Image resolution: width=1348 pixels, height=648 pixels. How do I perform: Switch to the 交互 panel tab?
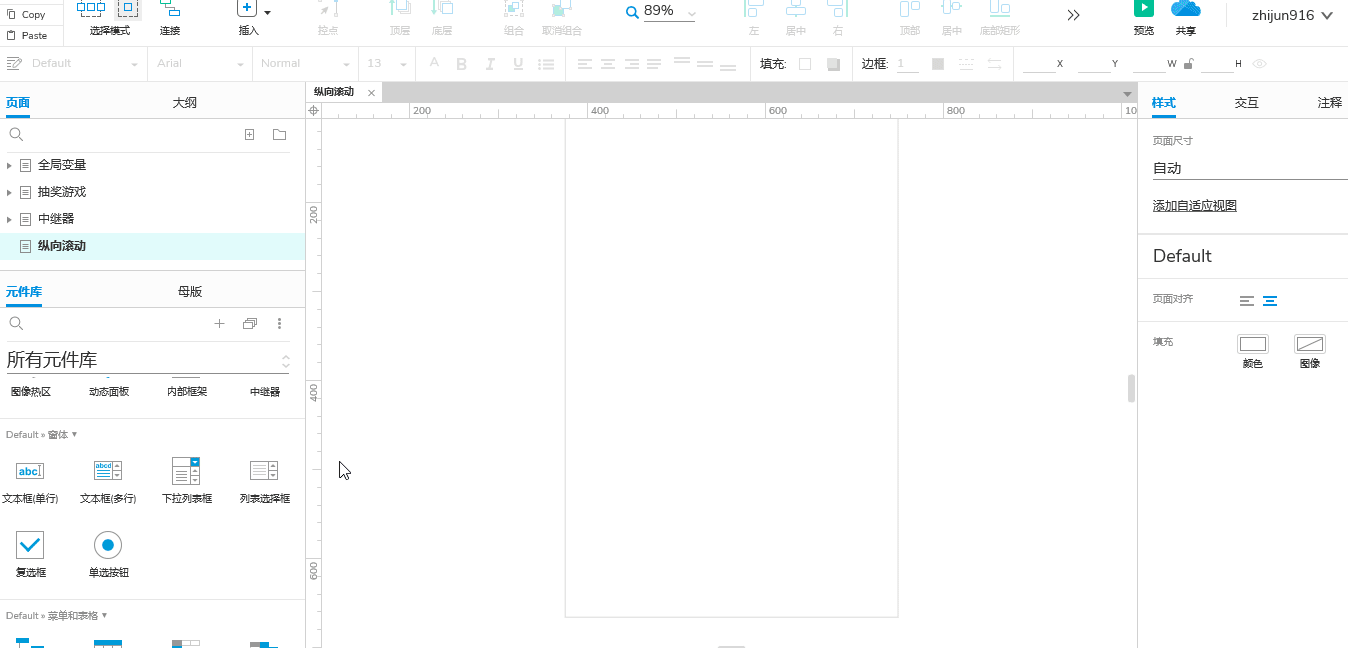pyautogui.click(x=1246, y=101)
